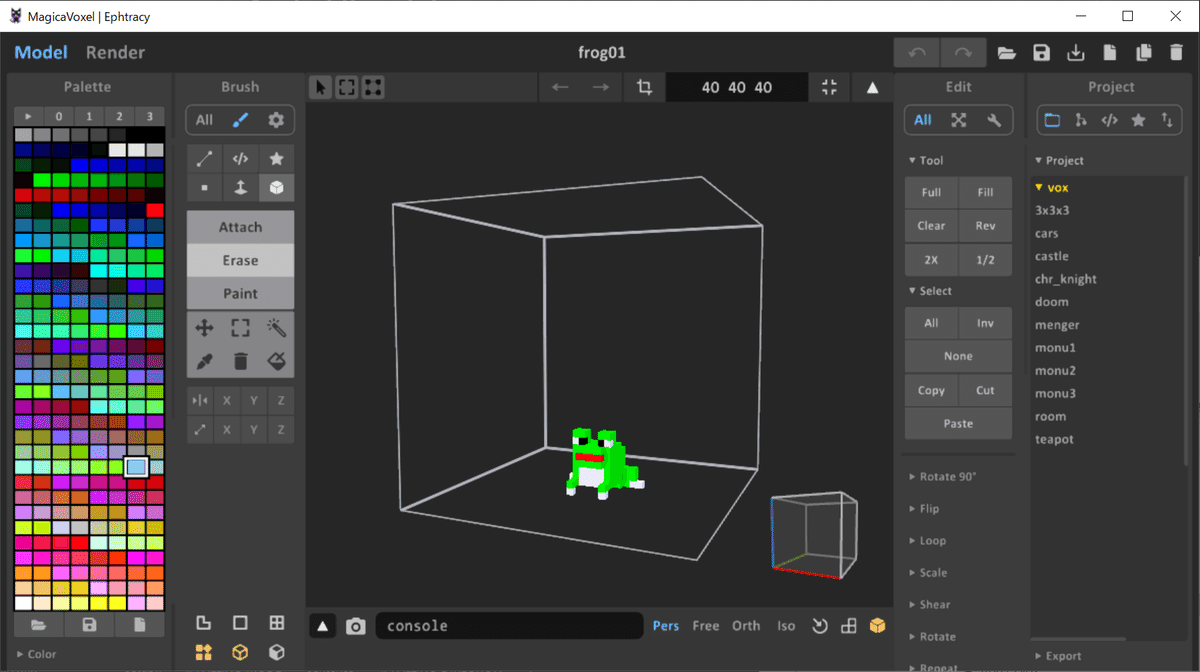Enable Iso view mode
Image resolution: width=1200 pixels, height=672 pixels.
point(786,625)
